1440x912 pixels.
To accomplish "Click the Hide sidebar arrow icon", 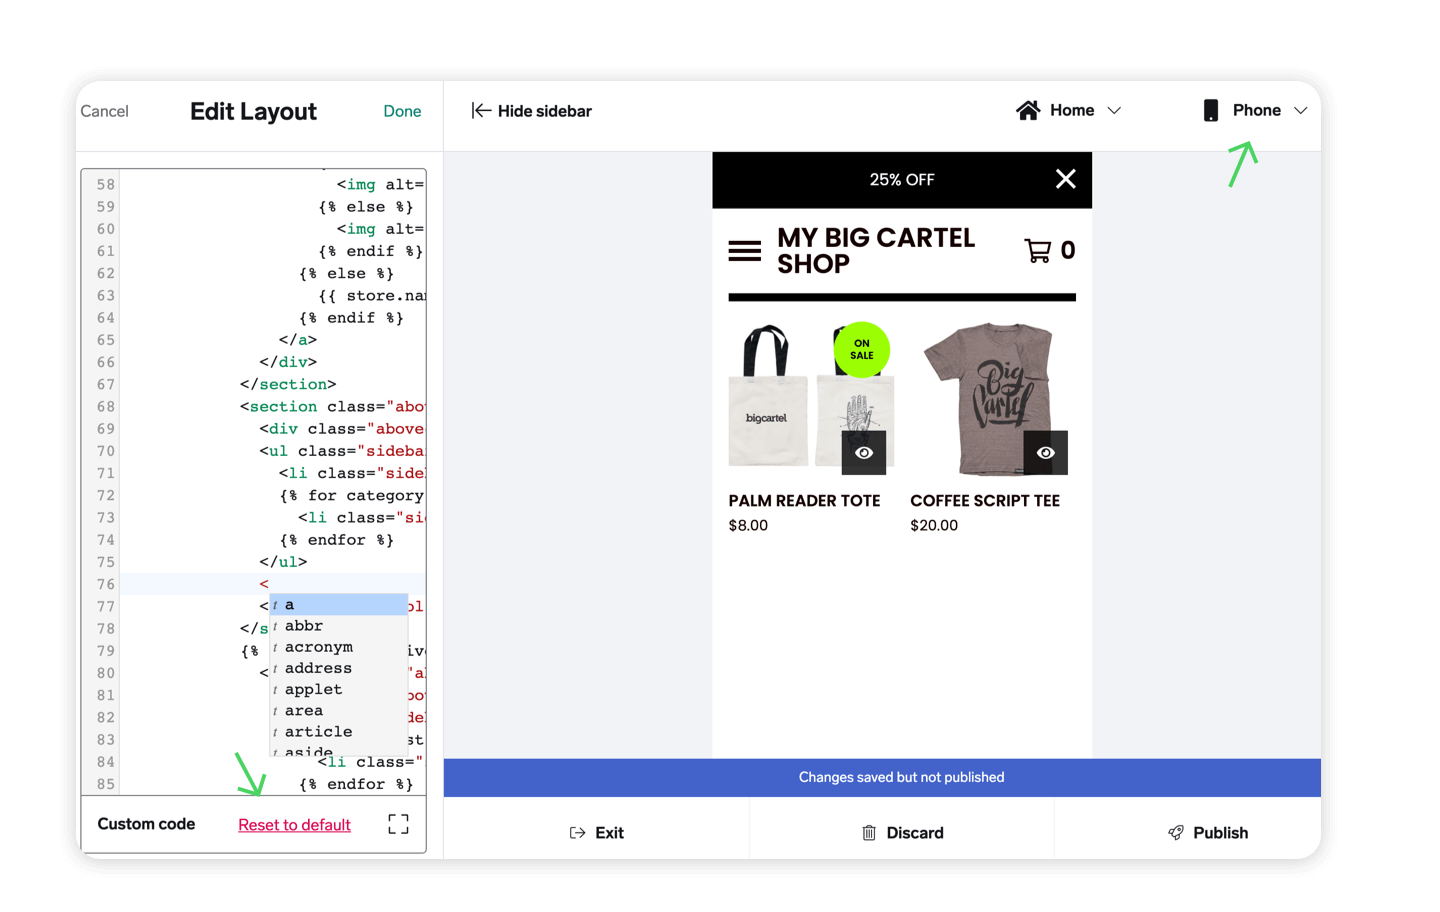I will [481, 110].
